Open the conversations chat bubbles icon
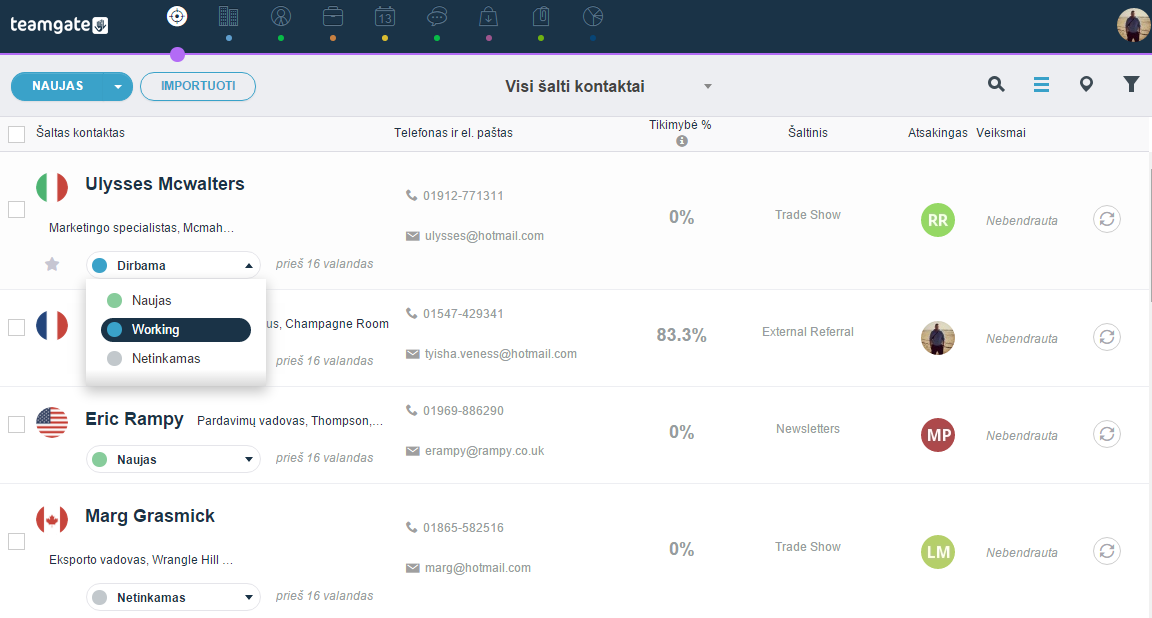The width and height of the screenshot is (1152, 618). click(x=437, y=16)
